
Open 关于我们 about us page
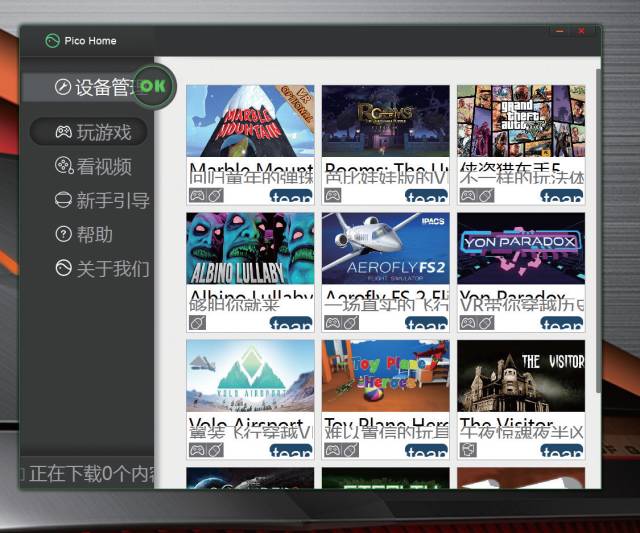[102, 269]
